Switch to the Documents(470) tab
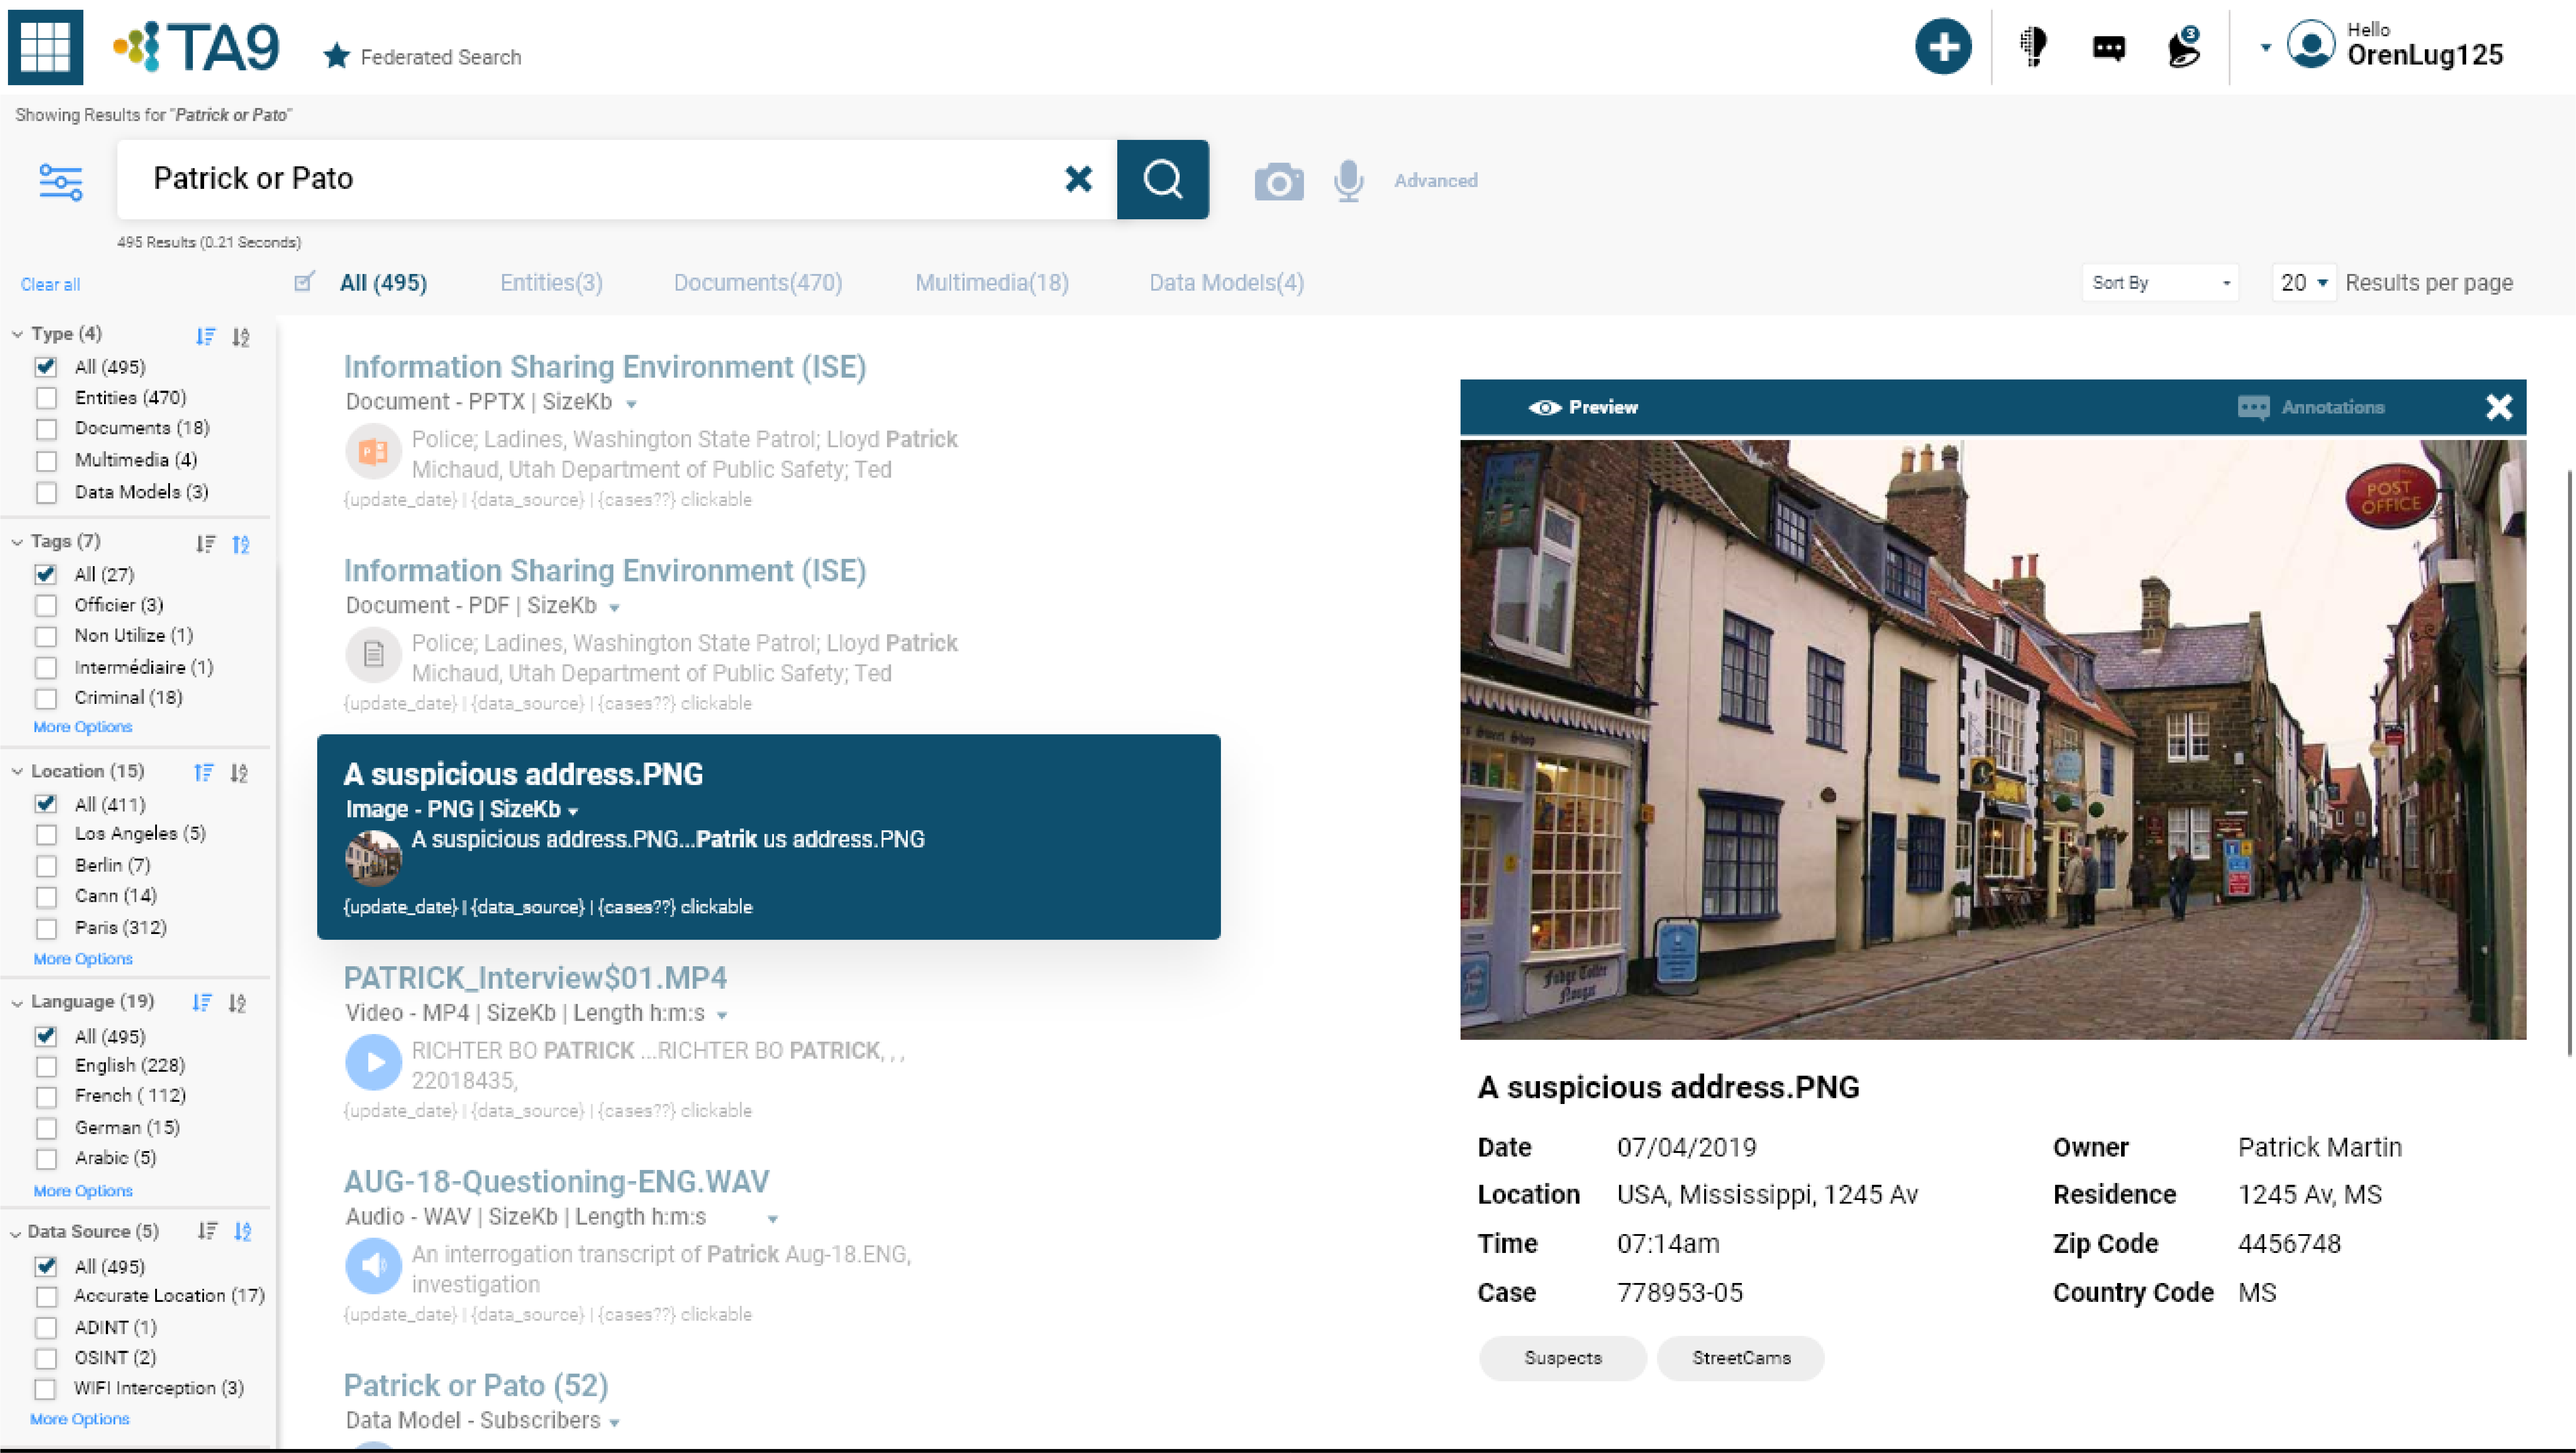Viewport: 2576px width, 1453px height. click(757, 283)
